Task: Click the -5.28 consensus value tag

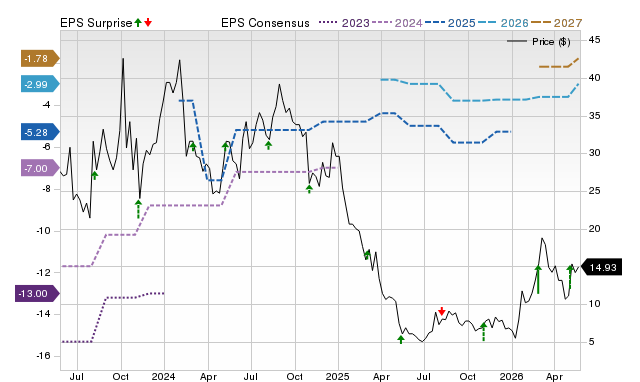Action: pos(40,132)
